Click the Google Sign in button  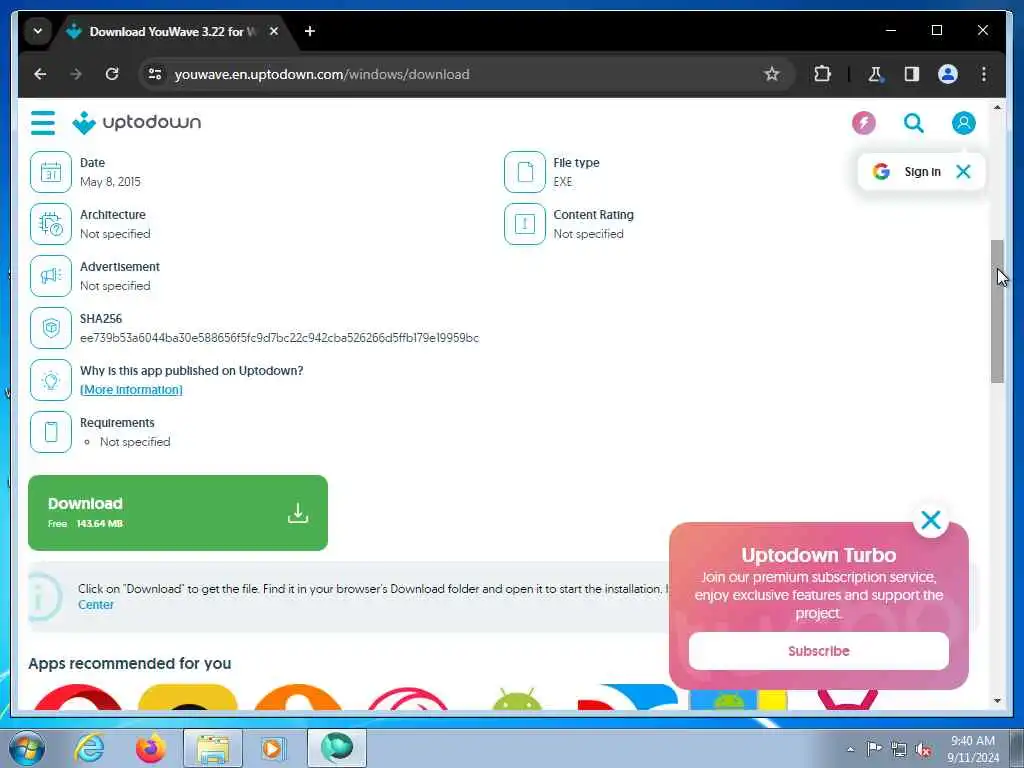(907, 172)
